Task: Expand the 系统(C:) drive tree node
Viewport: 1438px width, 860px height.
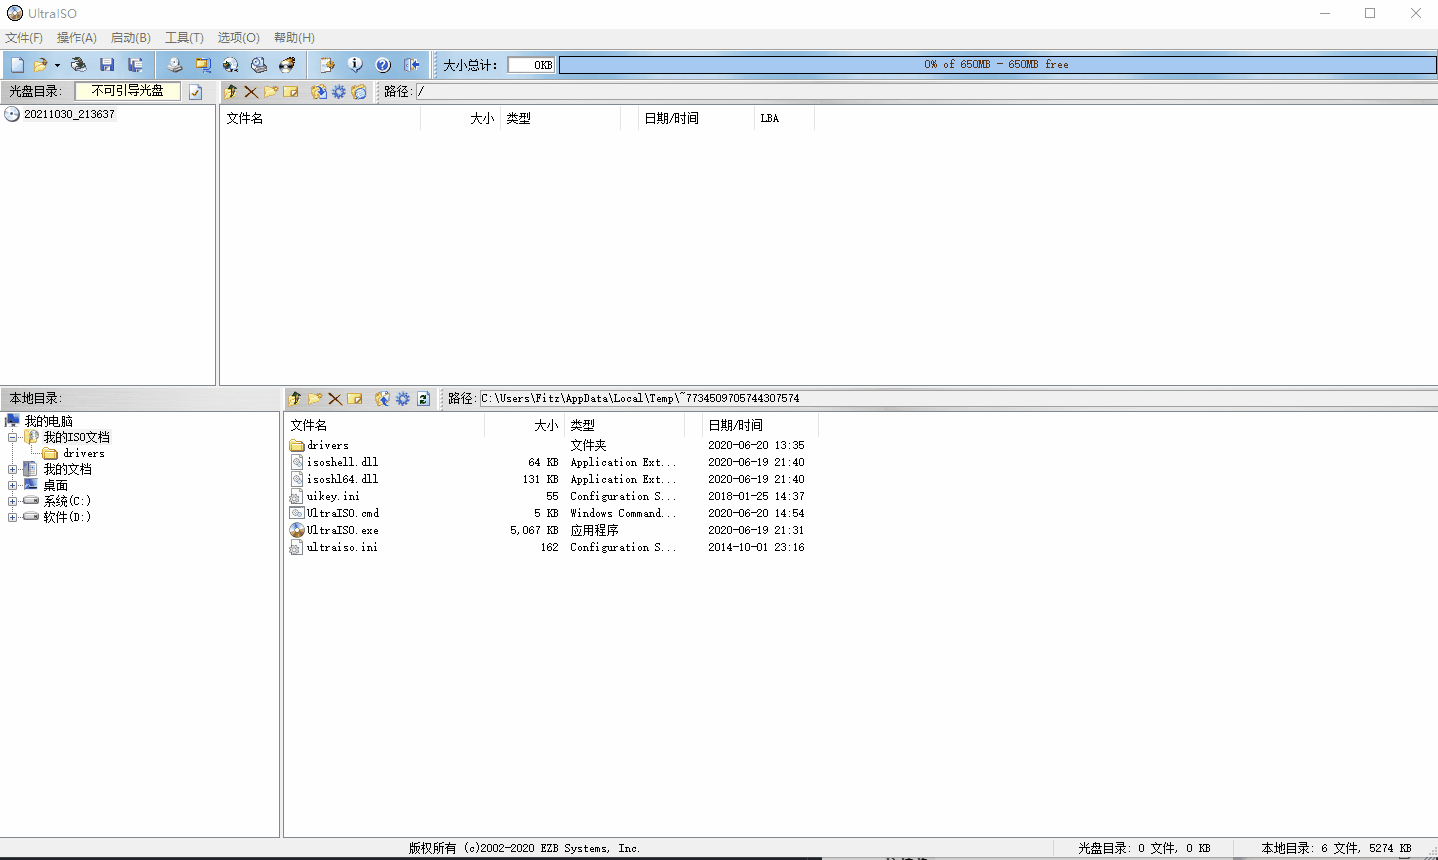Action: click(12, 501)
